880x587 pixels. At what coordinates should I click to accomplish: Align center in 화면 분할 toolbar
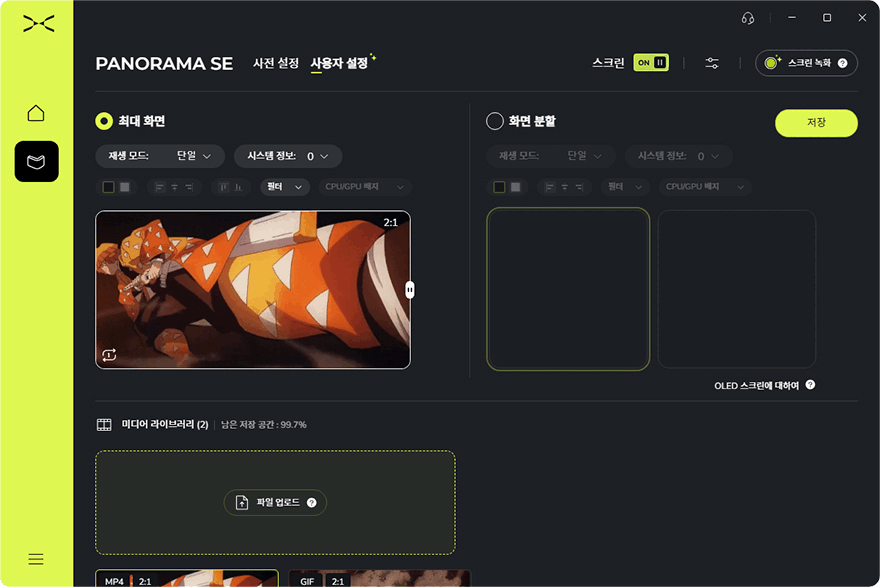565,187
